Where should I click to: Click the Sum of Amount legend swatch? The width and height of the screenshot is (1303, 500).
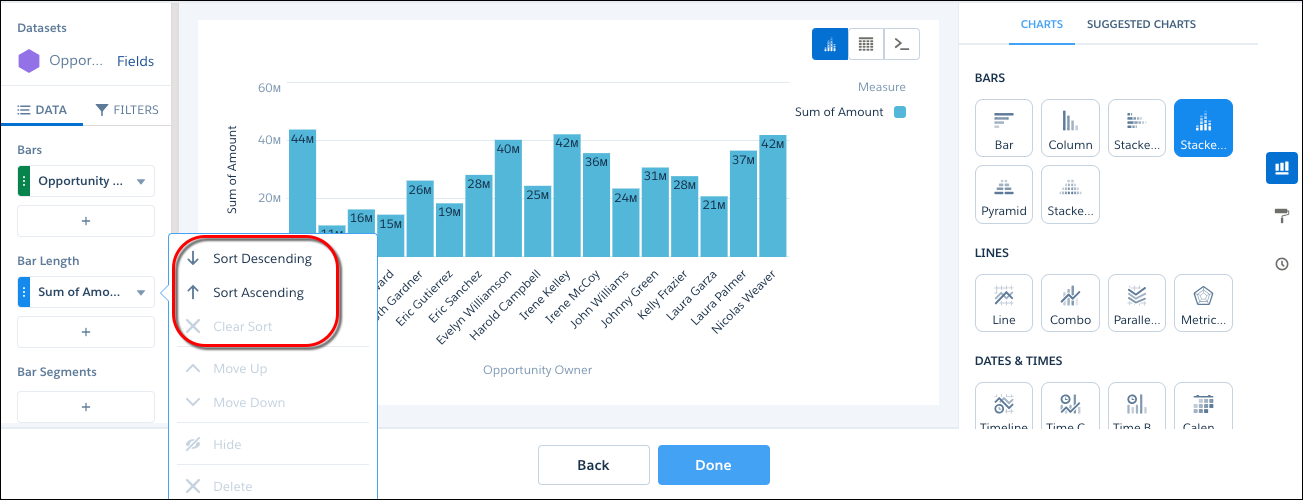899,112
